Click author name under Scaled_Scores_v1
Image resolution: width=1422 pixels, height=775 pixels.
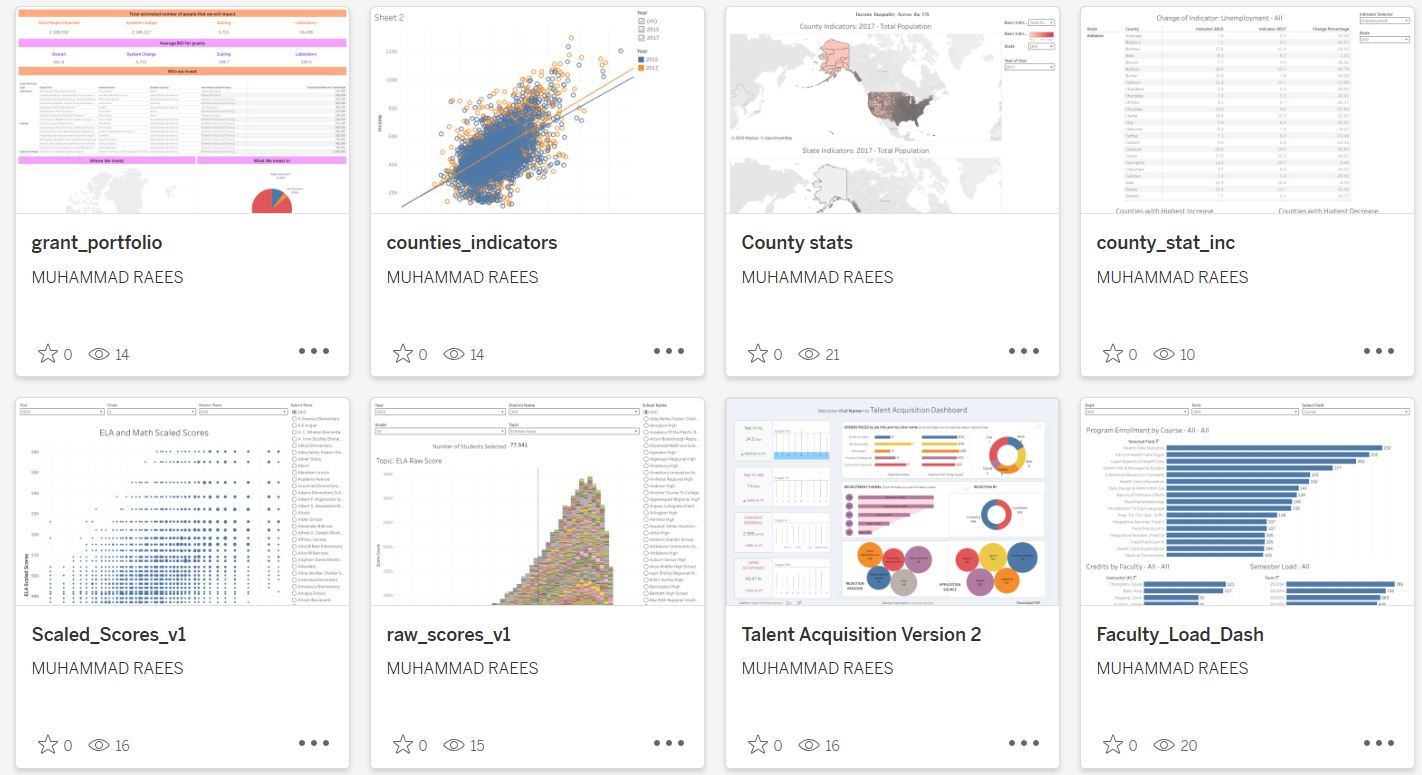[107, 668]
